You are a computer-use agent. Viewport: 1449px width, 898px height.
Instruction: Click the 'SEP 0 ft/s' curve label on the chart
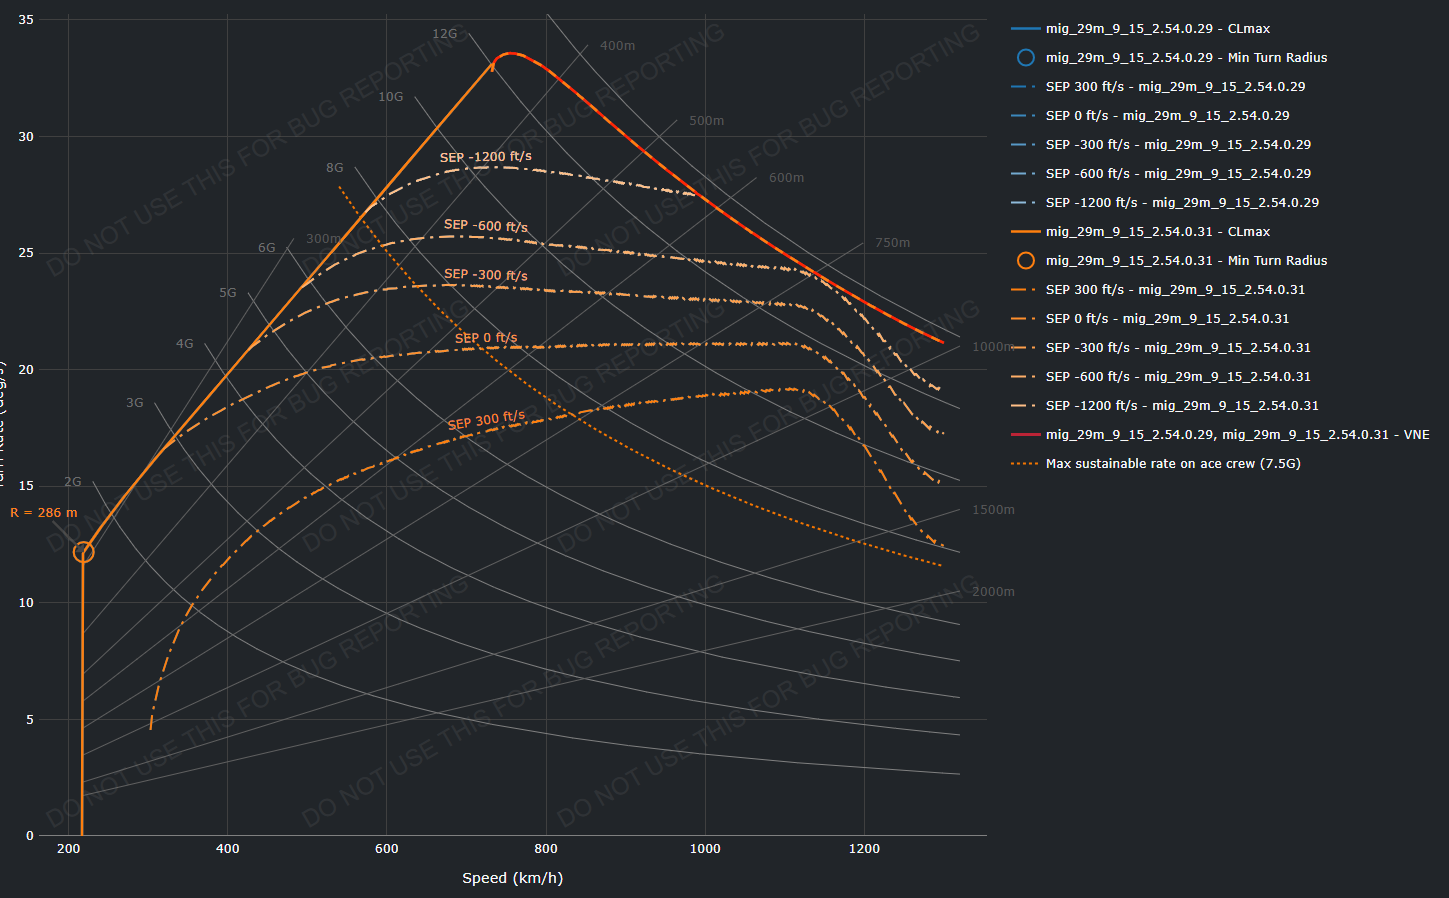(486, 338)
